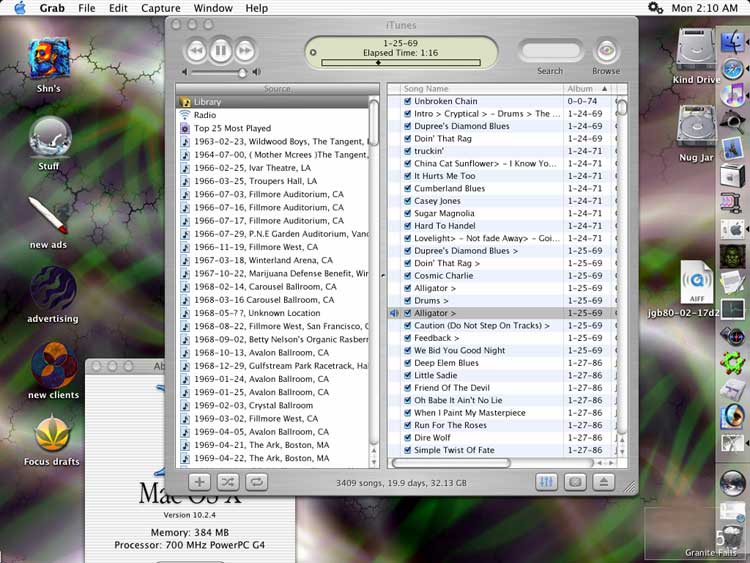
Task: Turn on the iTunes visualizer button
Action: 575,482
